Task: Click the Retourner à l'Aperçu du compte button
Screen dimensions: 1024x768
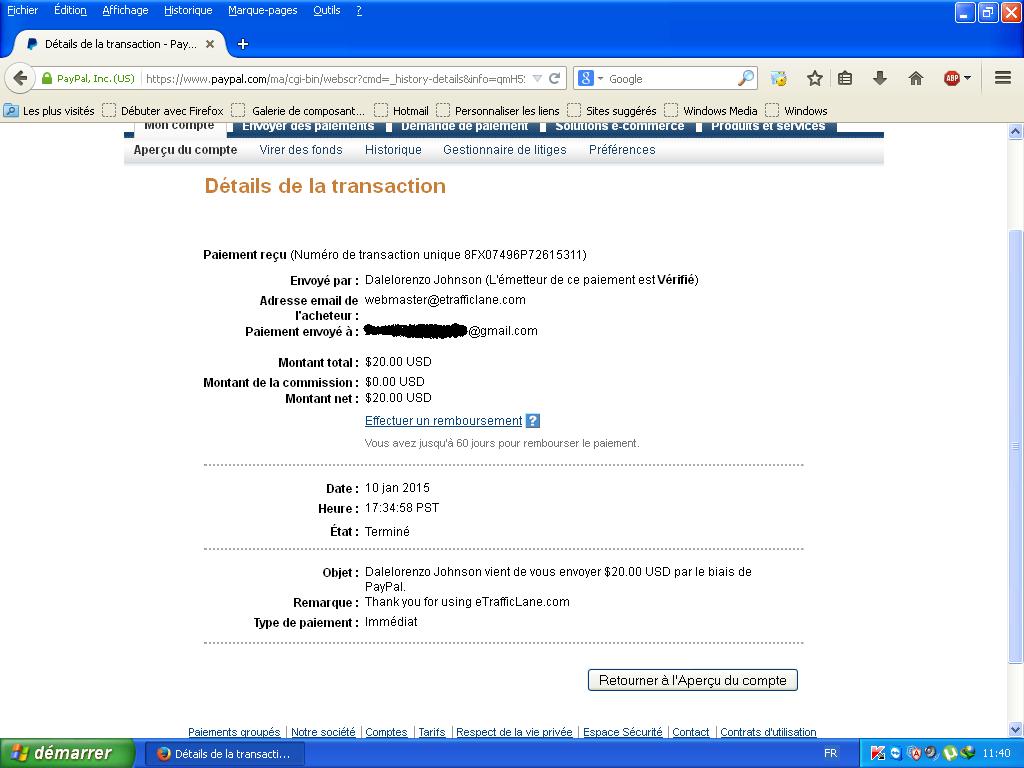Action: (x=693, y=680)
